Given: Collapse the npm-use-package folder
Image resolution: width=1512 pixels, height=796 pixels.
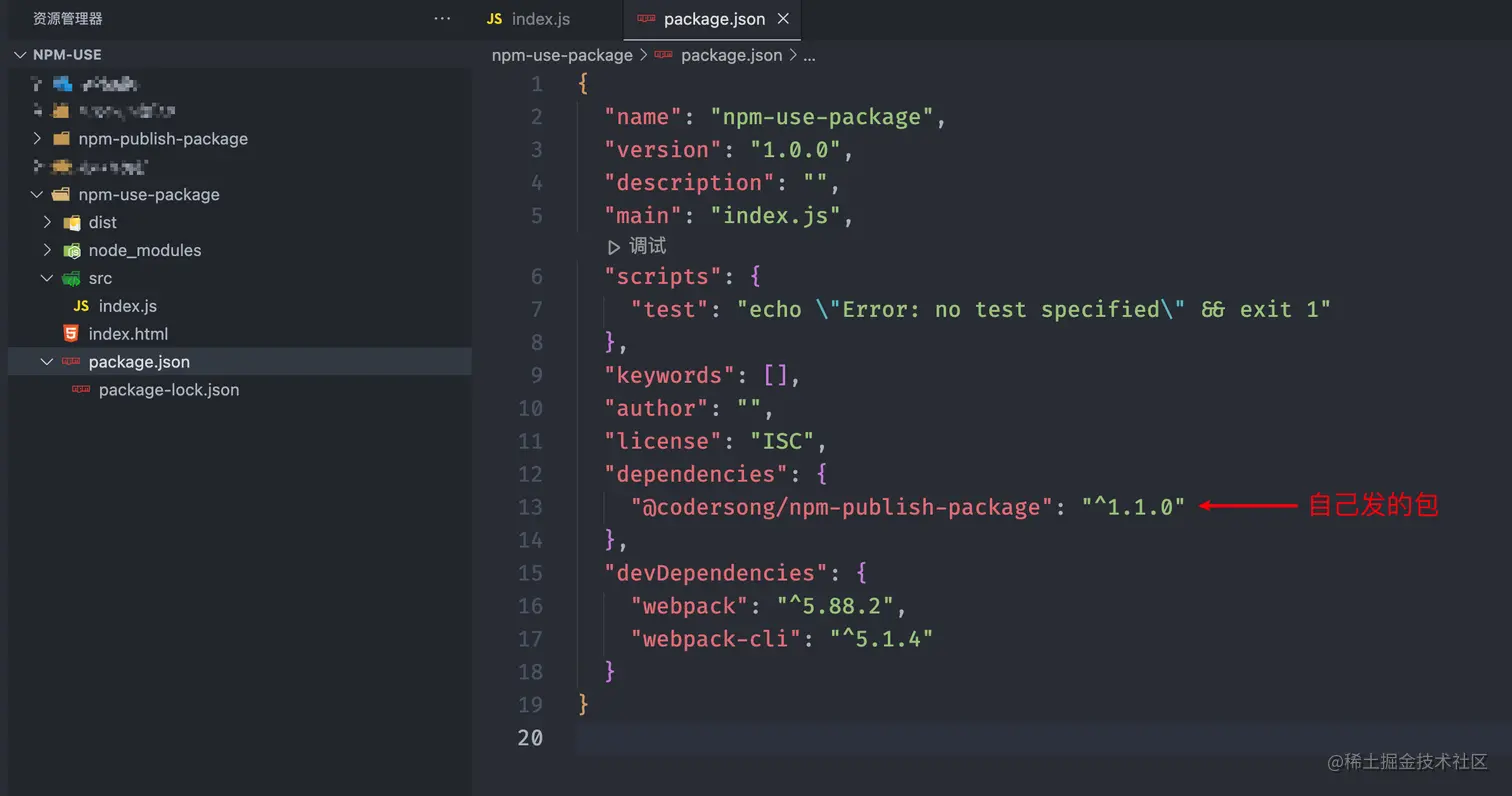Looking at the screenshot, I should coord(37,194).
